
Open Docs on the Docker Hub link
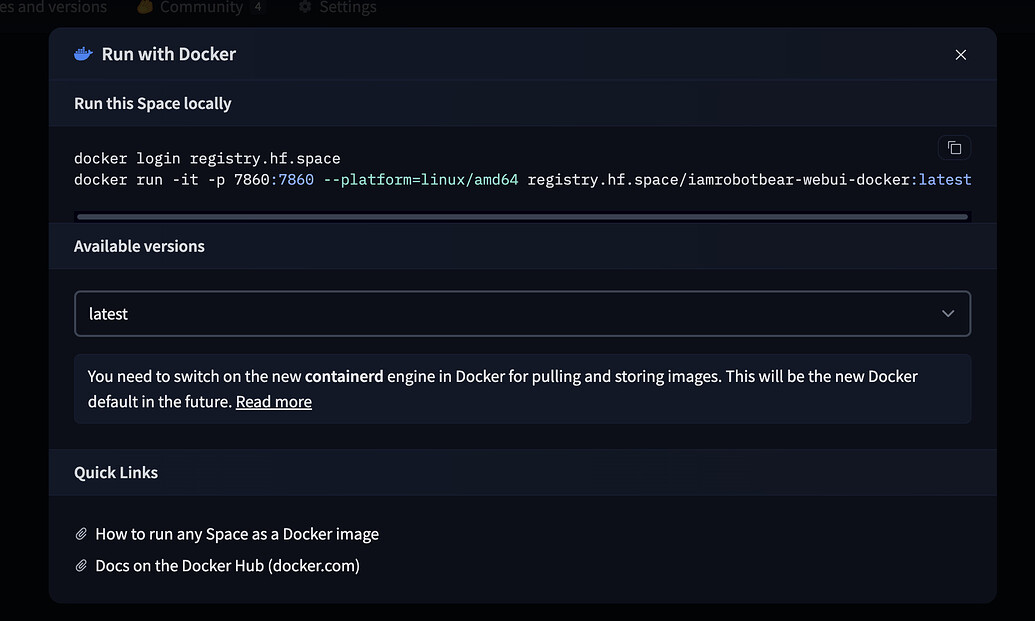(x=227, y=566)
